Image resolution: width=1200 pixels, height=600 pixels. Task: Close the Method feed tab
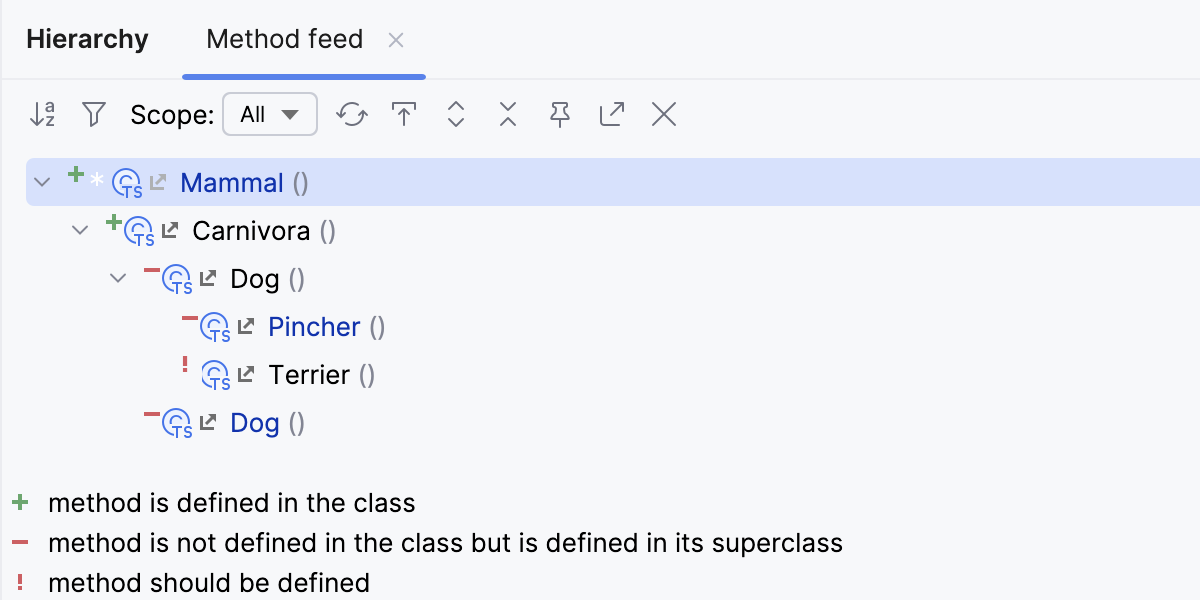tap(396, 40)
